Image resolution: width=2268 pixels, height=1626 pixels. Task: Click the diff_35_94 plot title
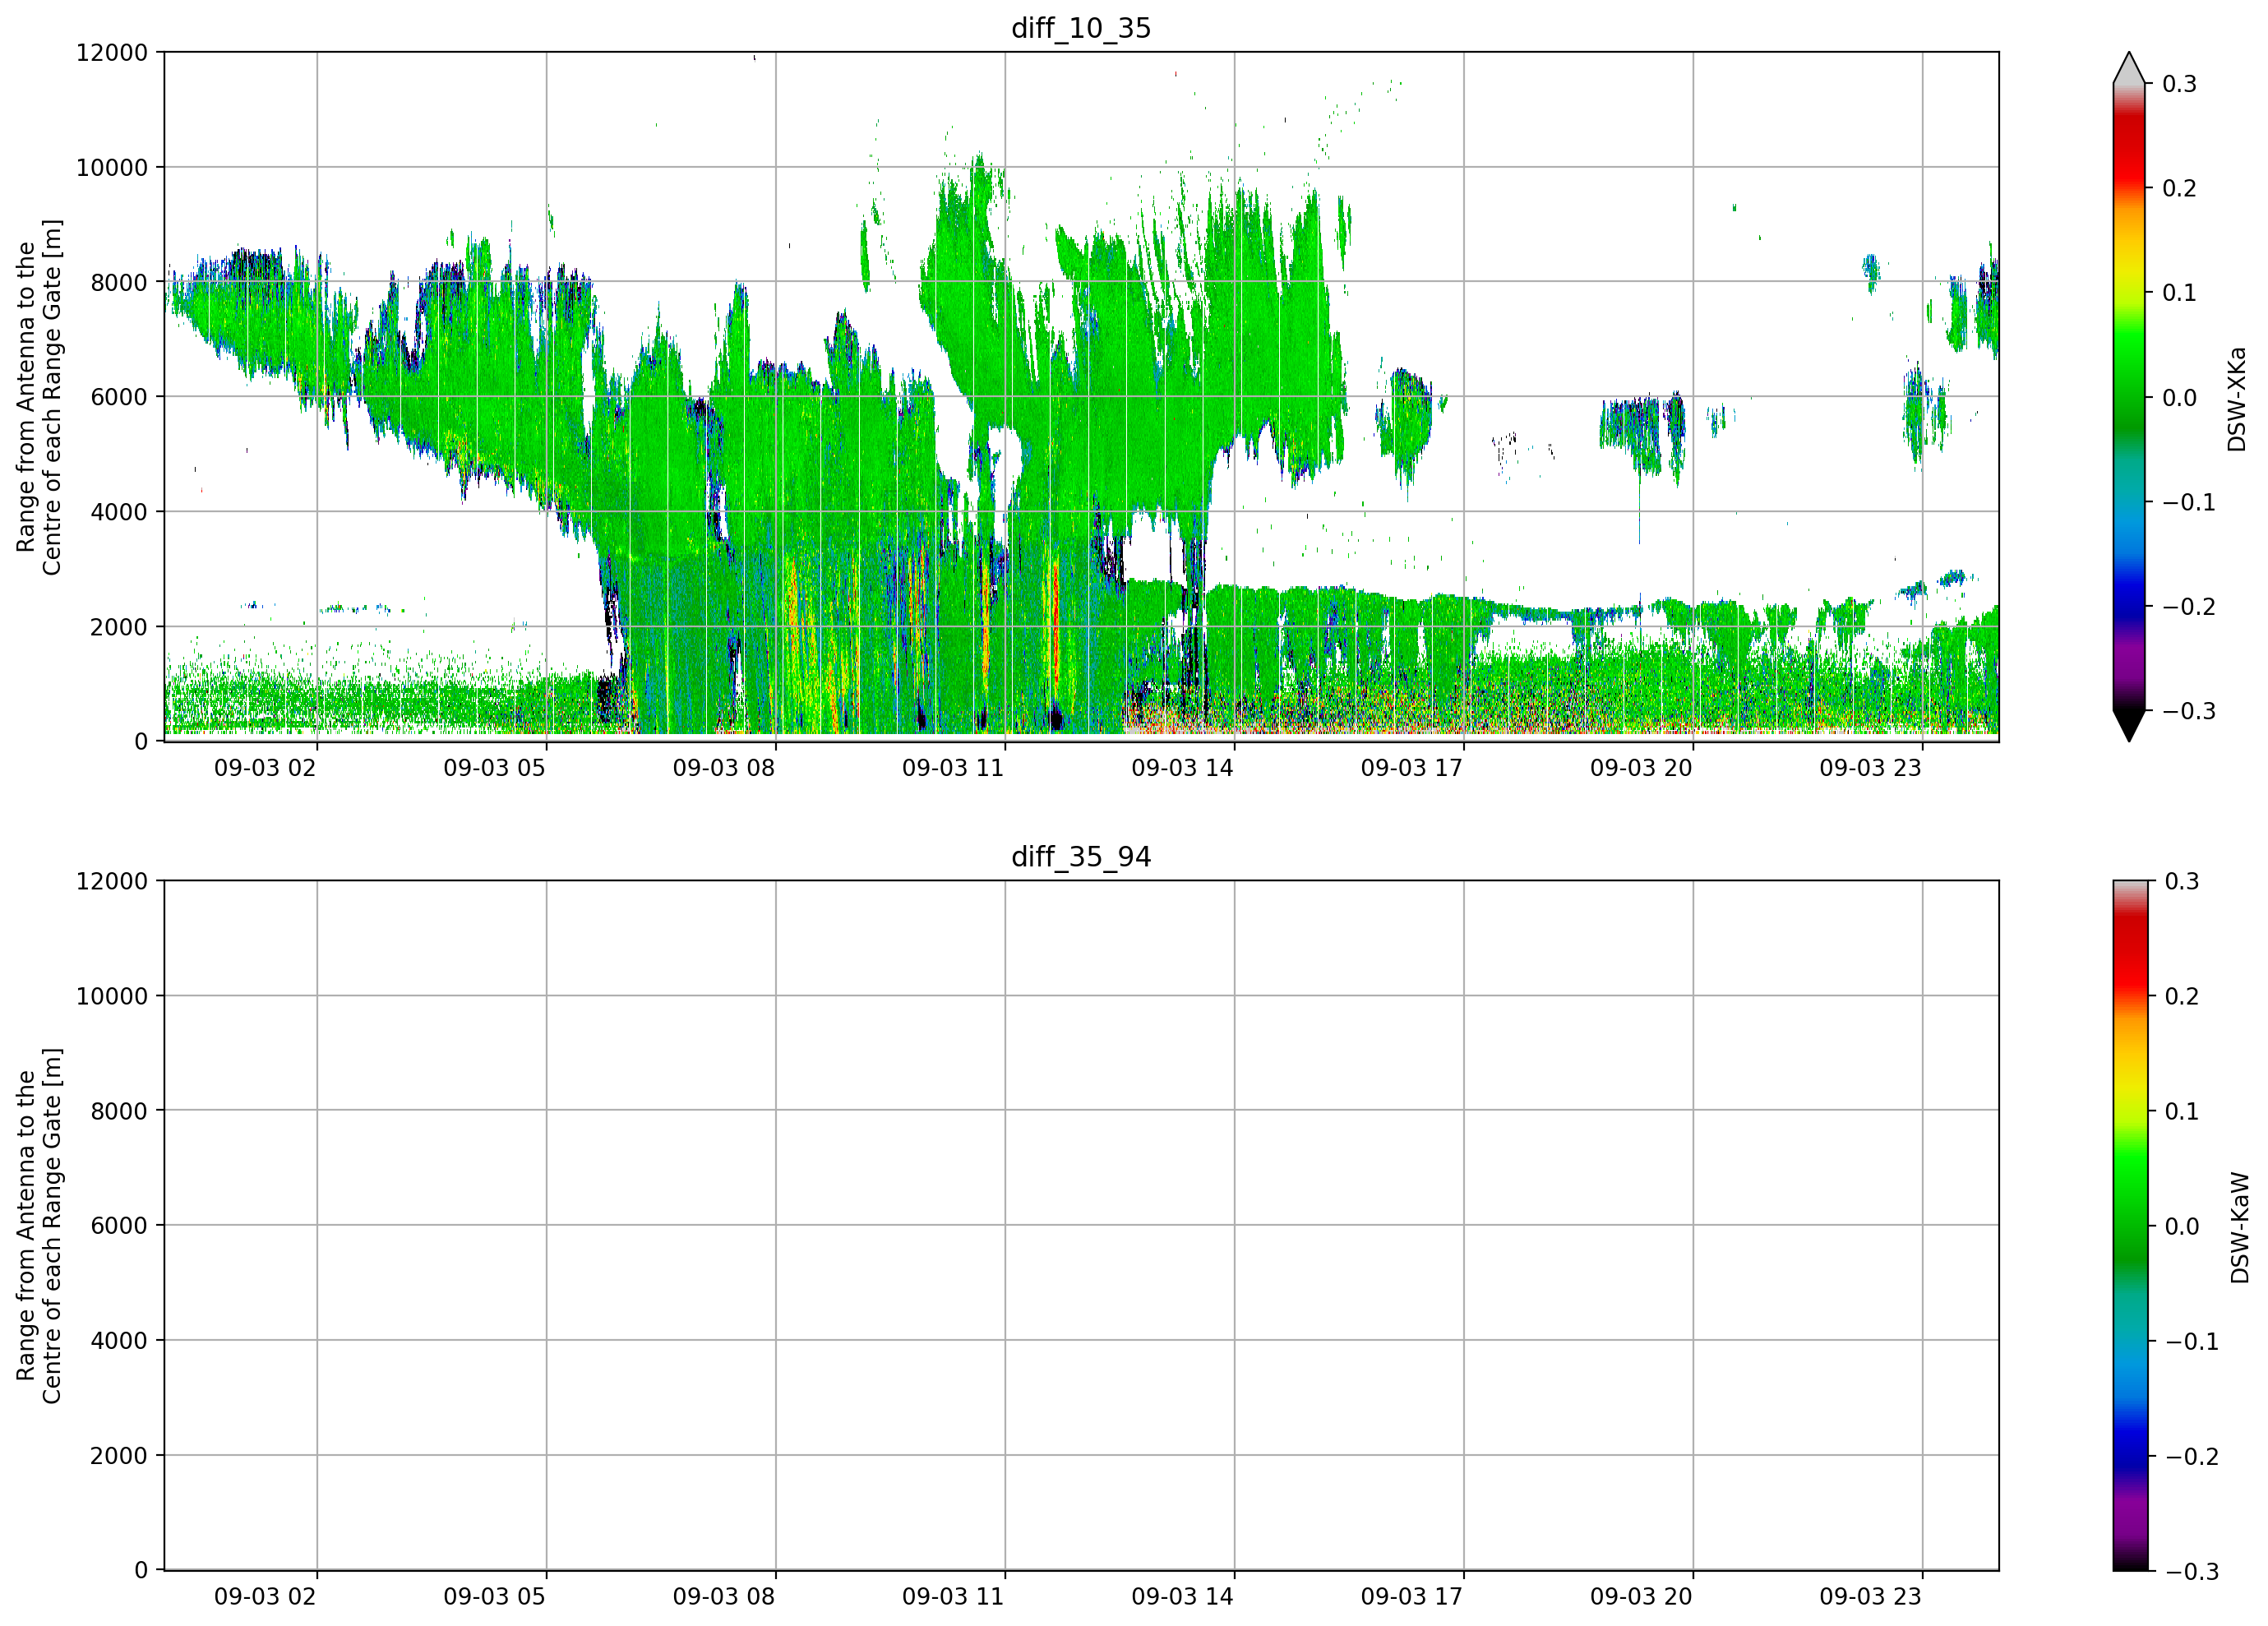click(x=1081, y=857)
